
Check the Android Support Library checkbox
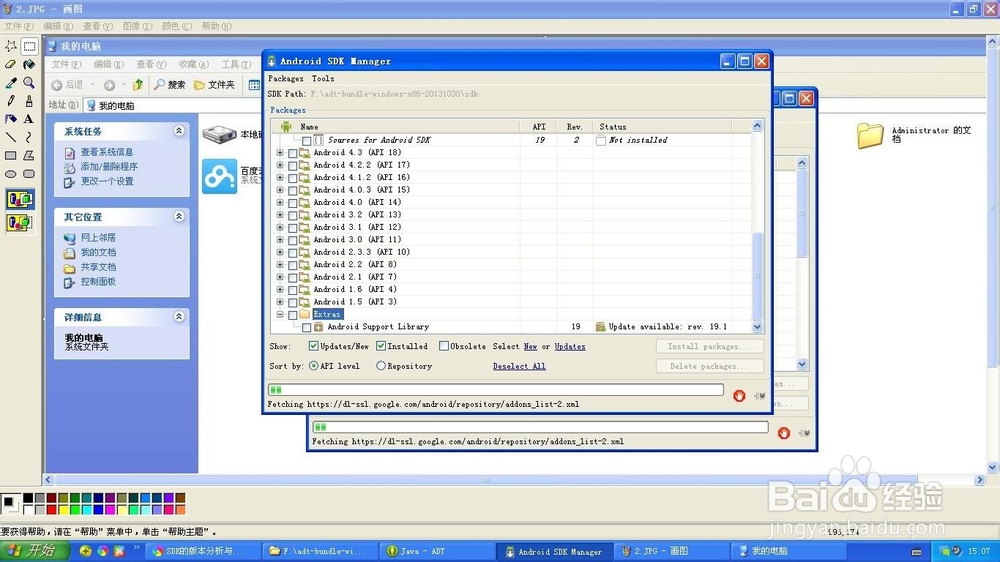tap(307, 327)
